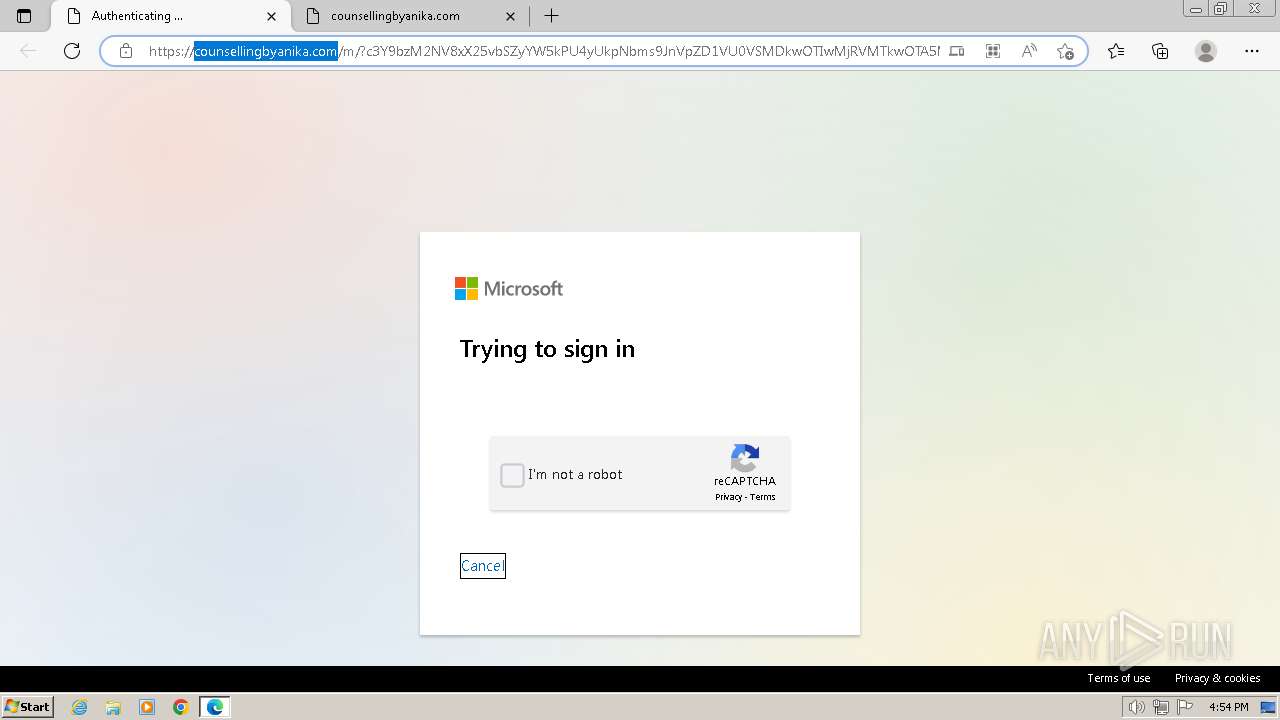
Task: Open the Action Center flag icon
Action: [1185, 707]
